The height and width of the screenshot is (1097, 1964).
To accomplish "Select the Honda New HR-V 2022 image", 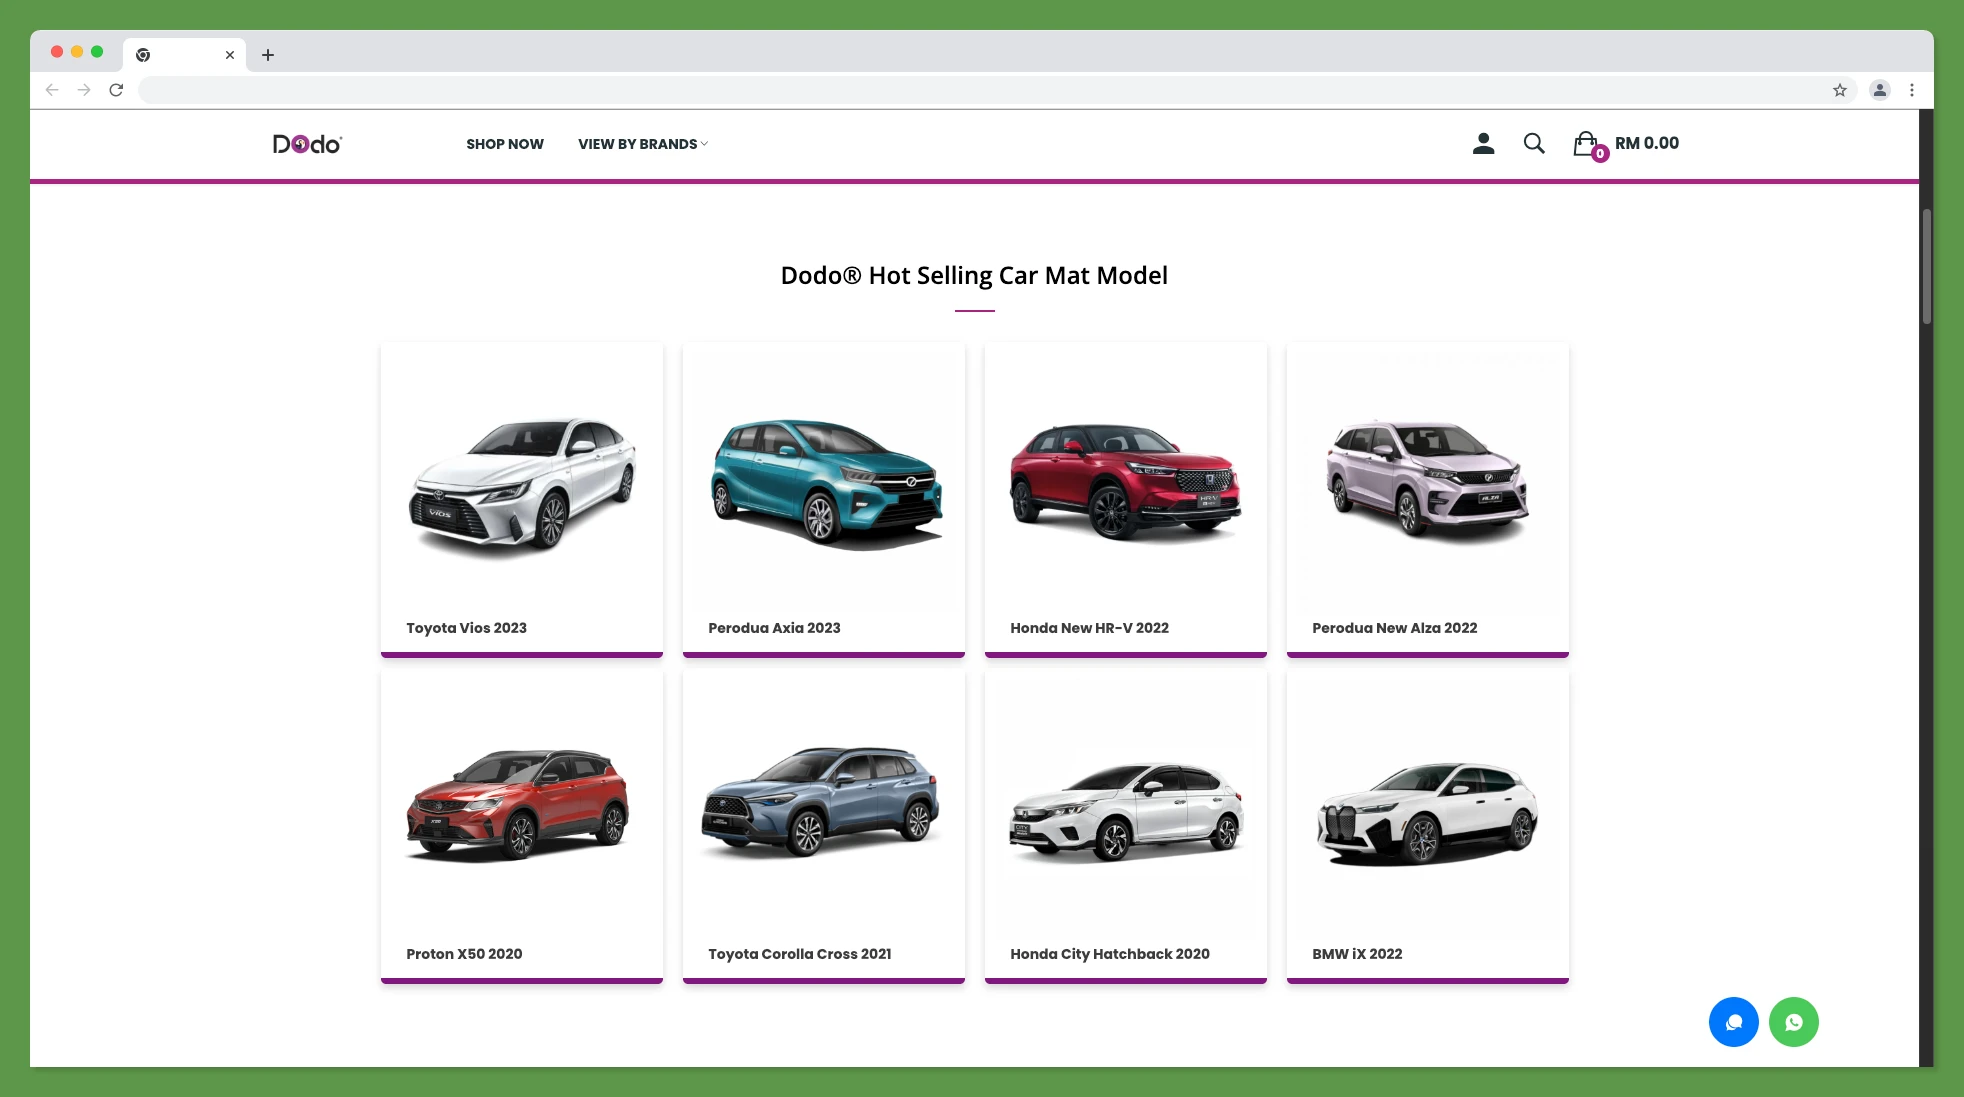I will point(1125,481).
